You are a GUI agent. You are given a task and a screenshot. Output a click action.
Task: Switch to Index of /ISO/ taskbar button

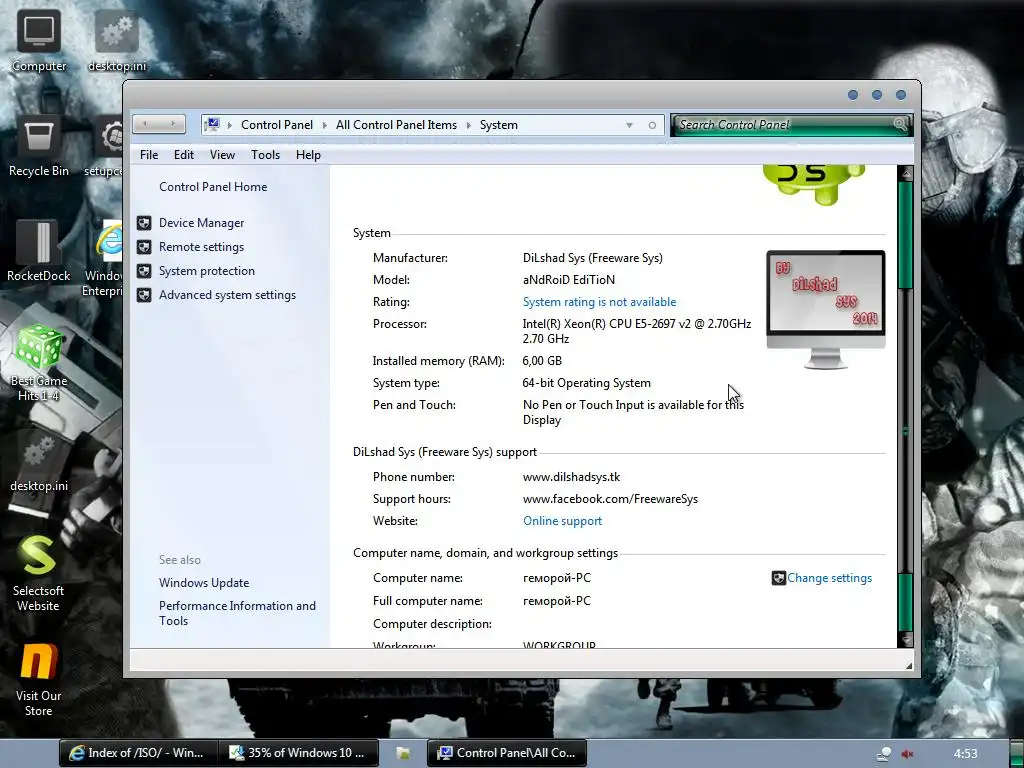(138, 753)
